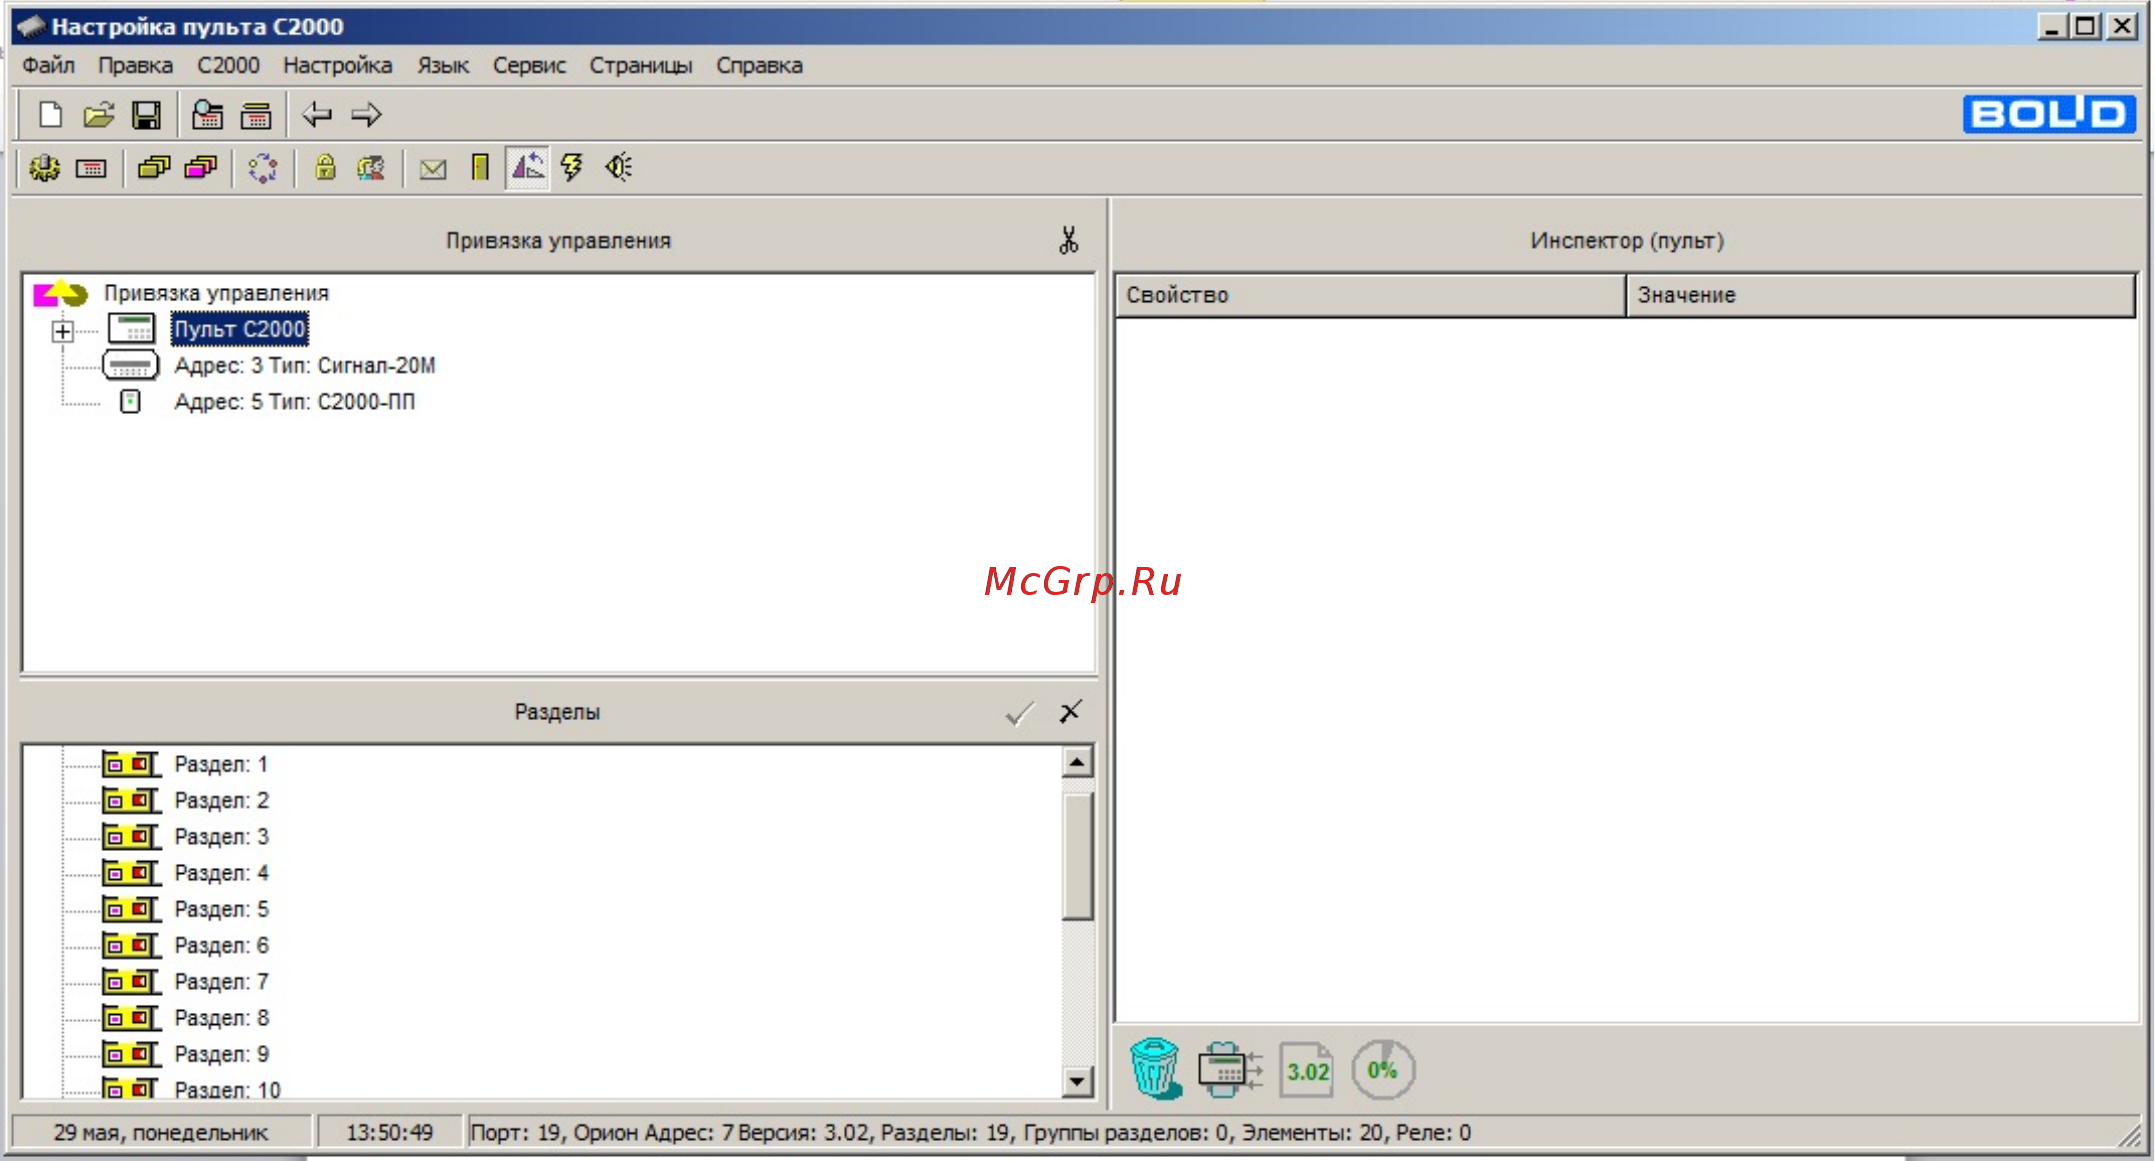Open the gear devices page icon
This screenshot has height=1161, width=2155.
click(44, 168)
